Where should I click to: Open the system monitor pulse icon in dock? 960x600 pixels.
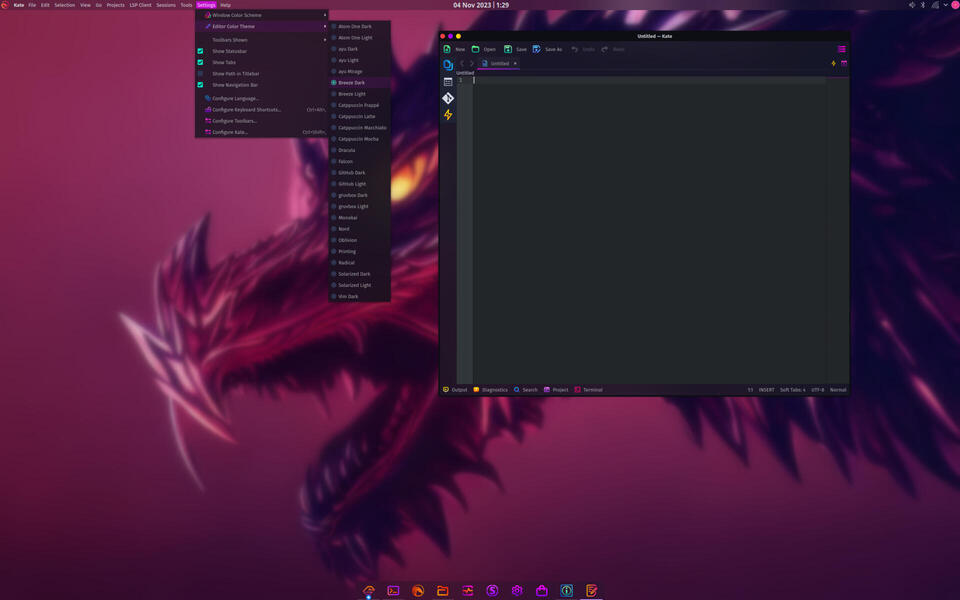468,591
